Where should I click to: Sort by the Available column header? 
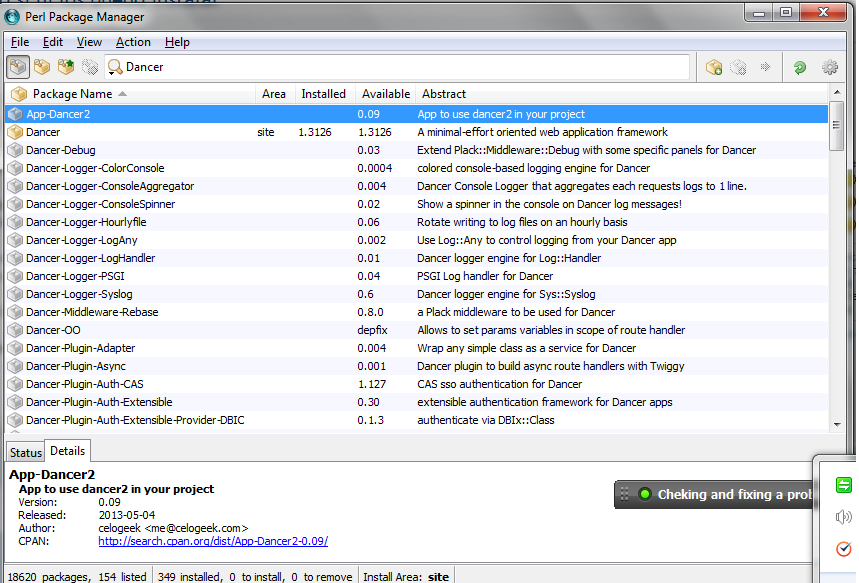386,94
